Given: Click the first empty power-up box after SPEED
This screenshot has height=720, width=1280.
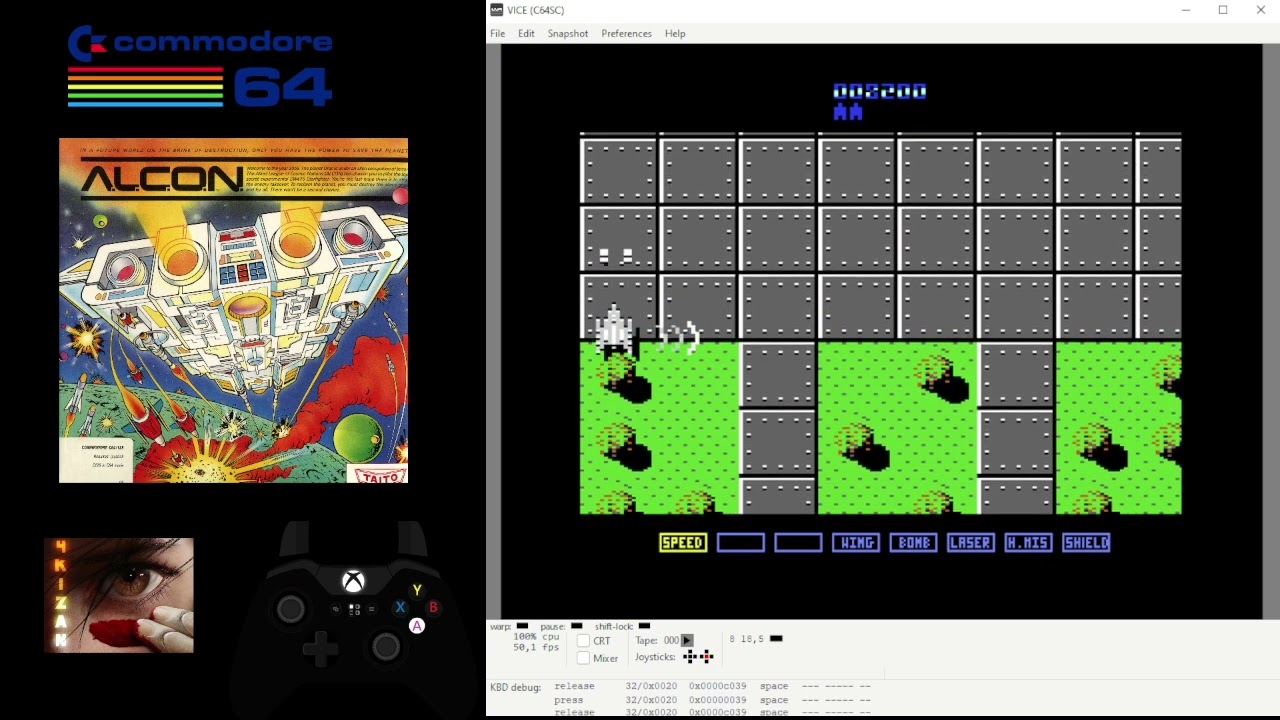Looking at the screenshot, I should [741, 543].
